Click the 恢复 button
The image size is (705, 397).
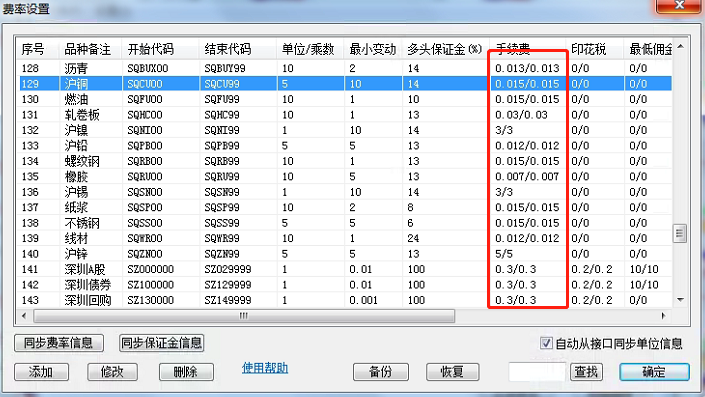(452, 372)
